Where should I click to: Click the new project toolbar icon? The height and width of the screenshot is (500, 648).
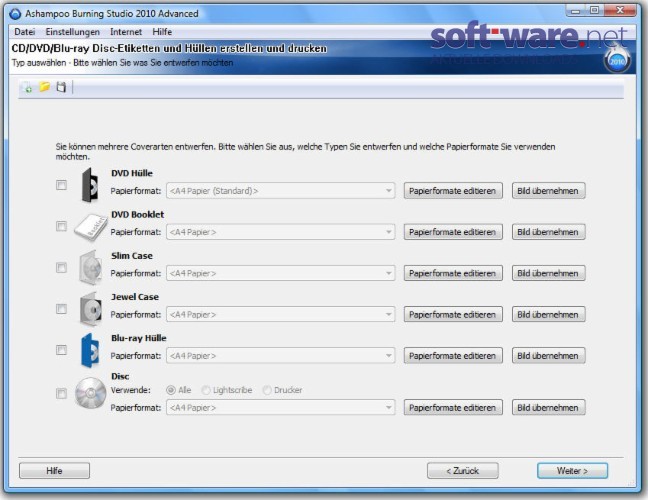(27, 87)
